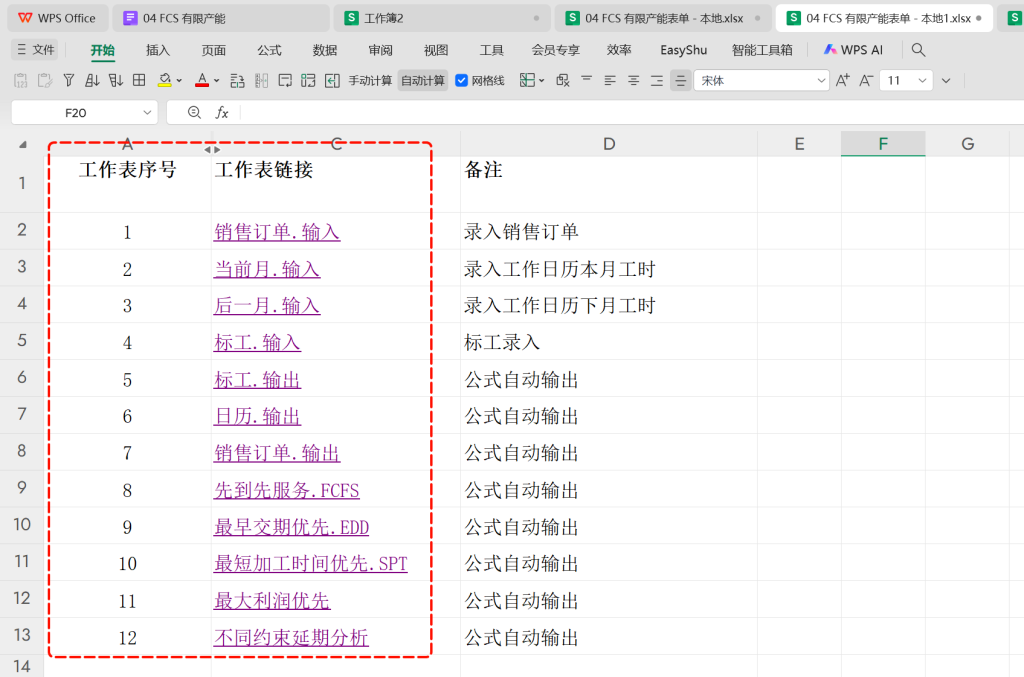Image resolution: width=1024 pixels, height=677 pixels.
Task: Expand the freeze panes dropdown arrow
Action: [541, 81]
